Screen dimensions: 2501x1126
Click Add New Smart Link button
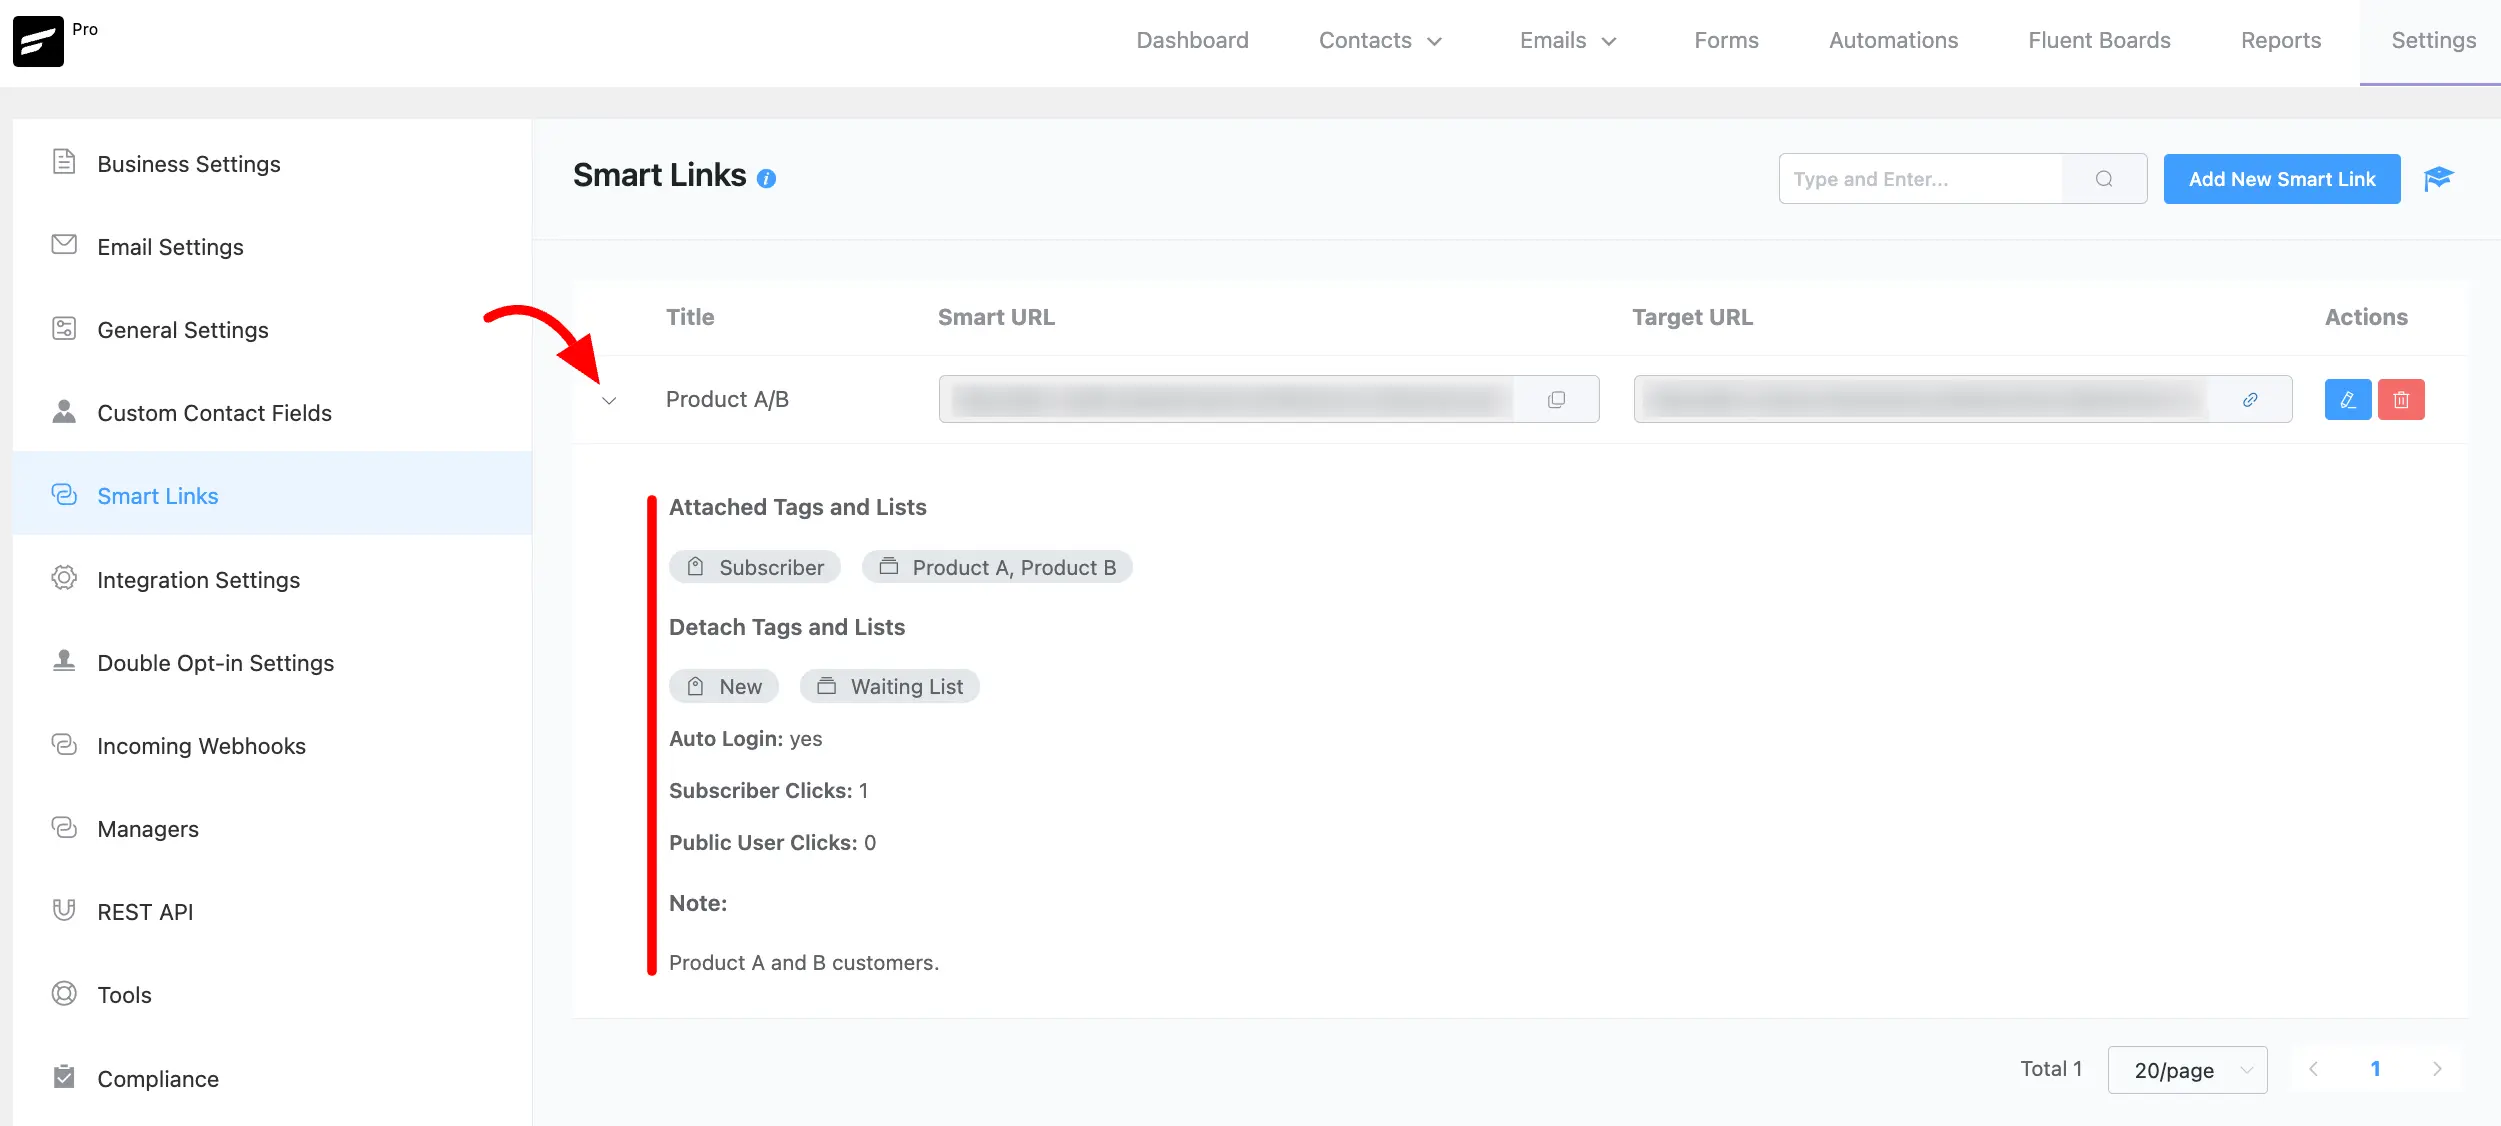[x=2282, y=179]
